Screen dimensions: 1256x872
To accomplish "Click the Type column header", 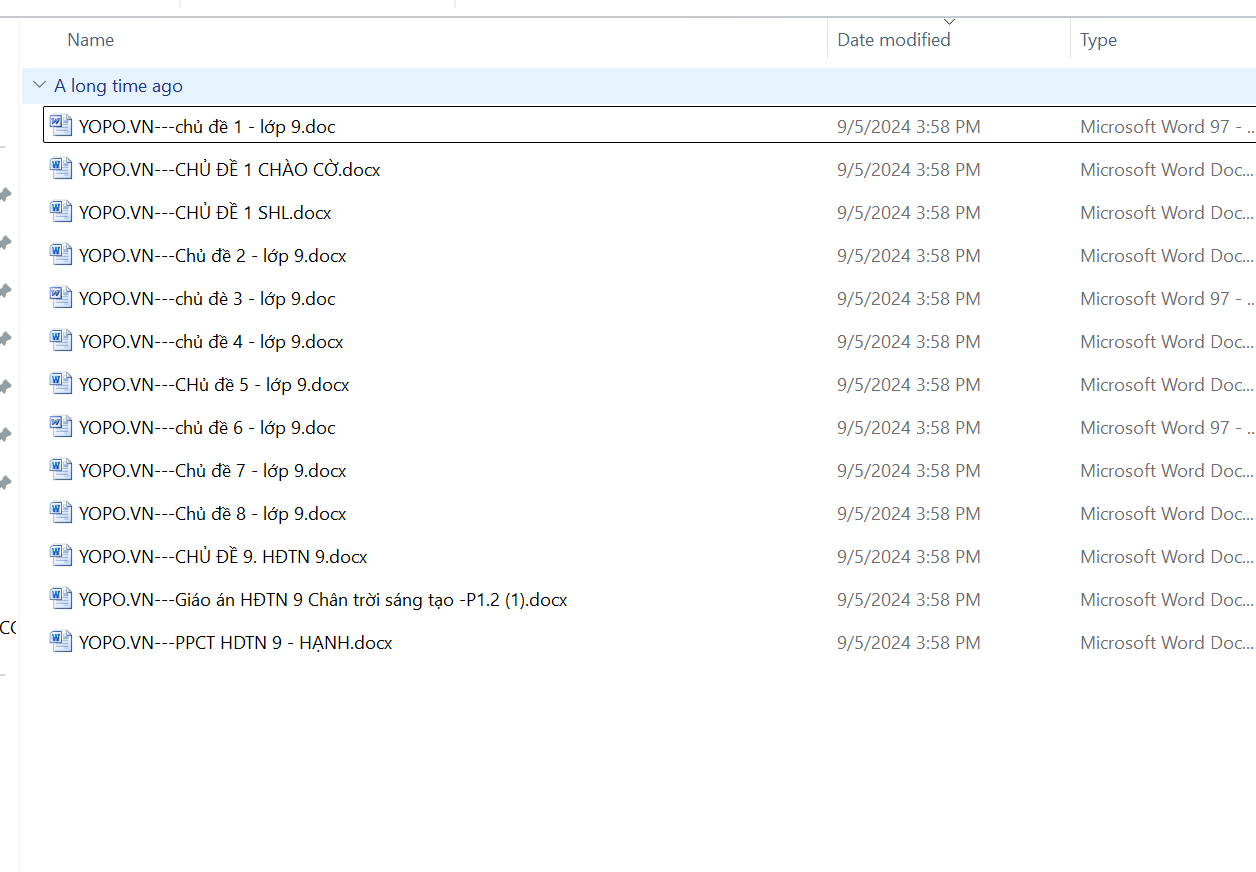I will 1098,40.
